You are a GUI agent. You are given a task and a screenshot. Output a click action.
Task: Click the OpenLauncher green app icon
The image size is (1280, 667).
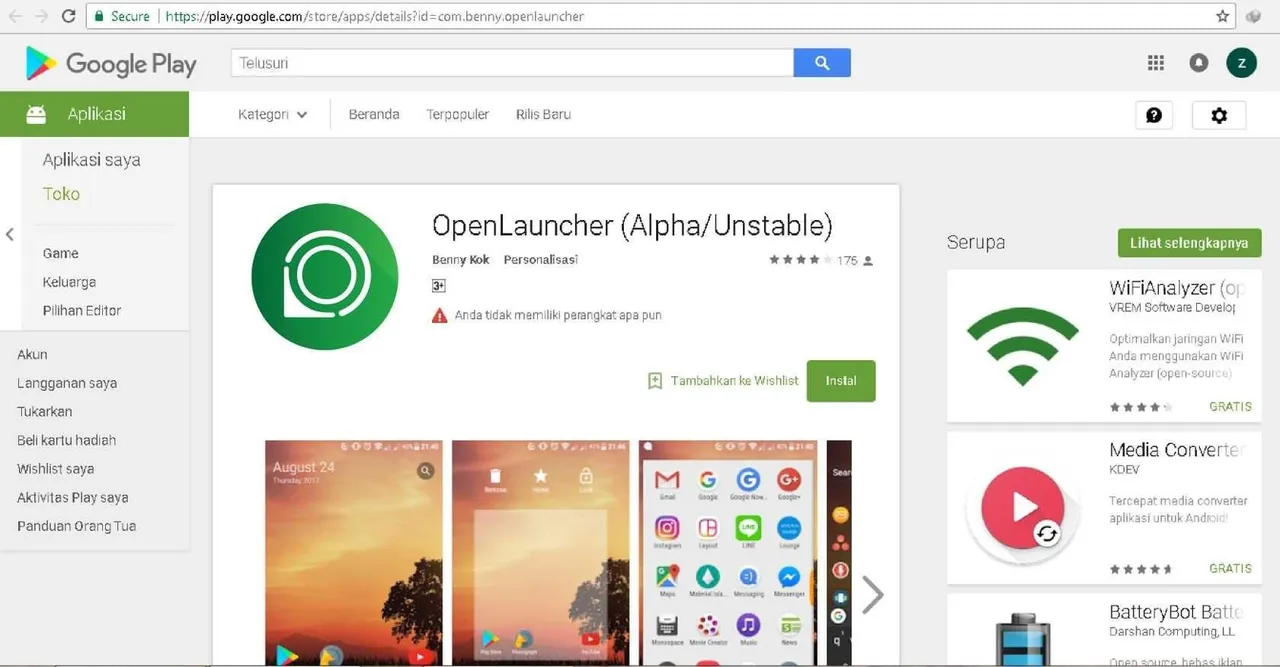click(x=325, y=276)
